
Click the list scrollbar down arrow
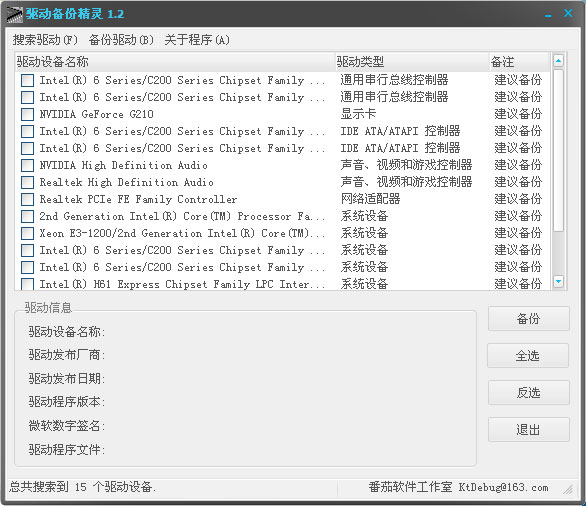(558, 281)
